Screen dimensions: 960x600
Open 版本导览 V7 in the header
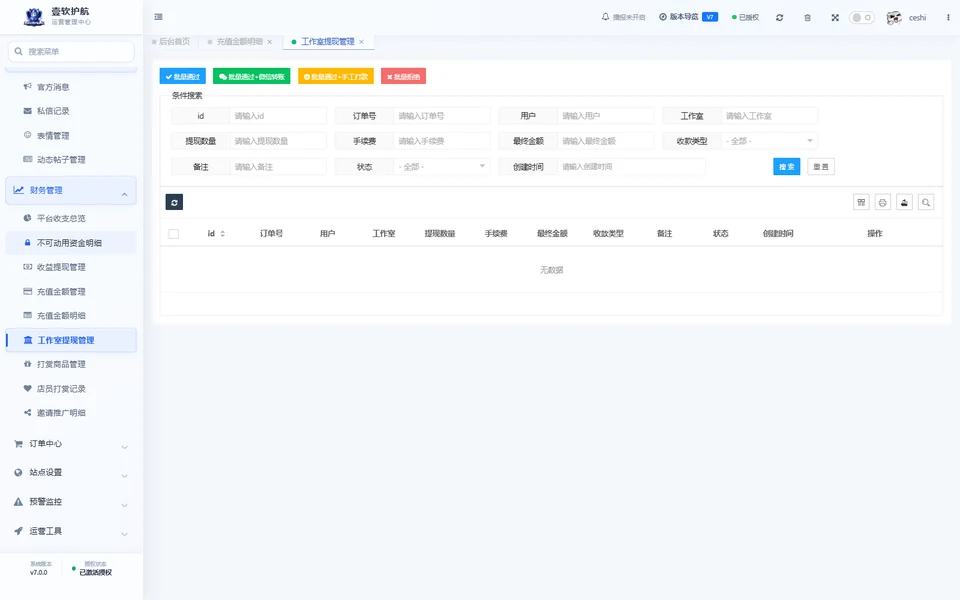tap(688, 17)
